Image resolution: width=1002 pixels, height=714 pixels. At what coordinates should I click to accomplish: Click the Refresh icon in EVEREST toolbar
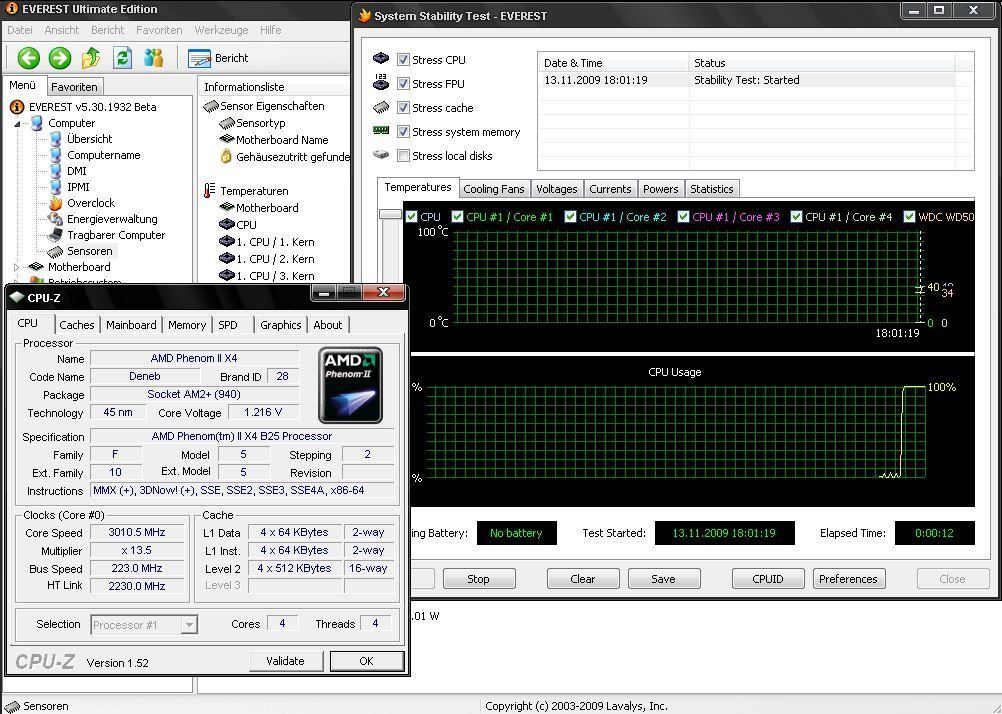pos(122,58)
